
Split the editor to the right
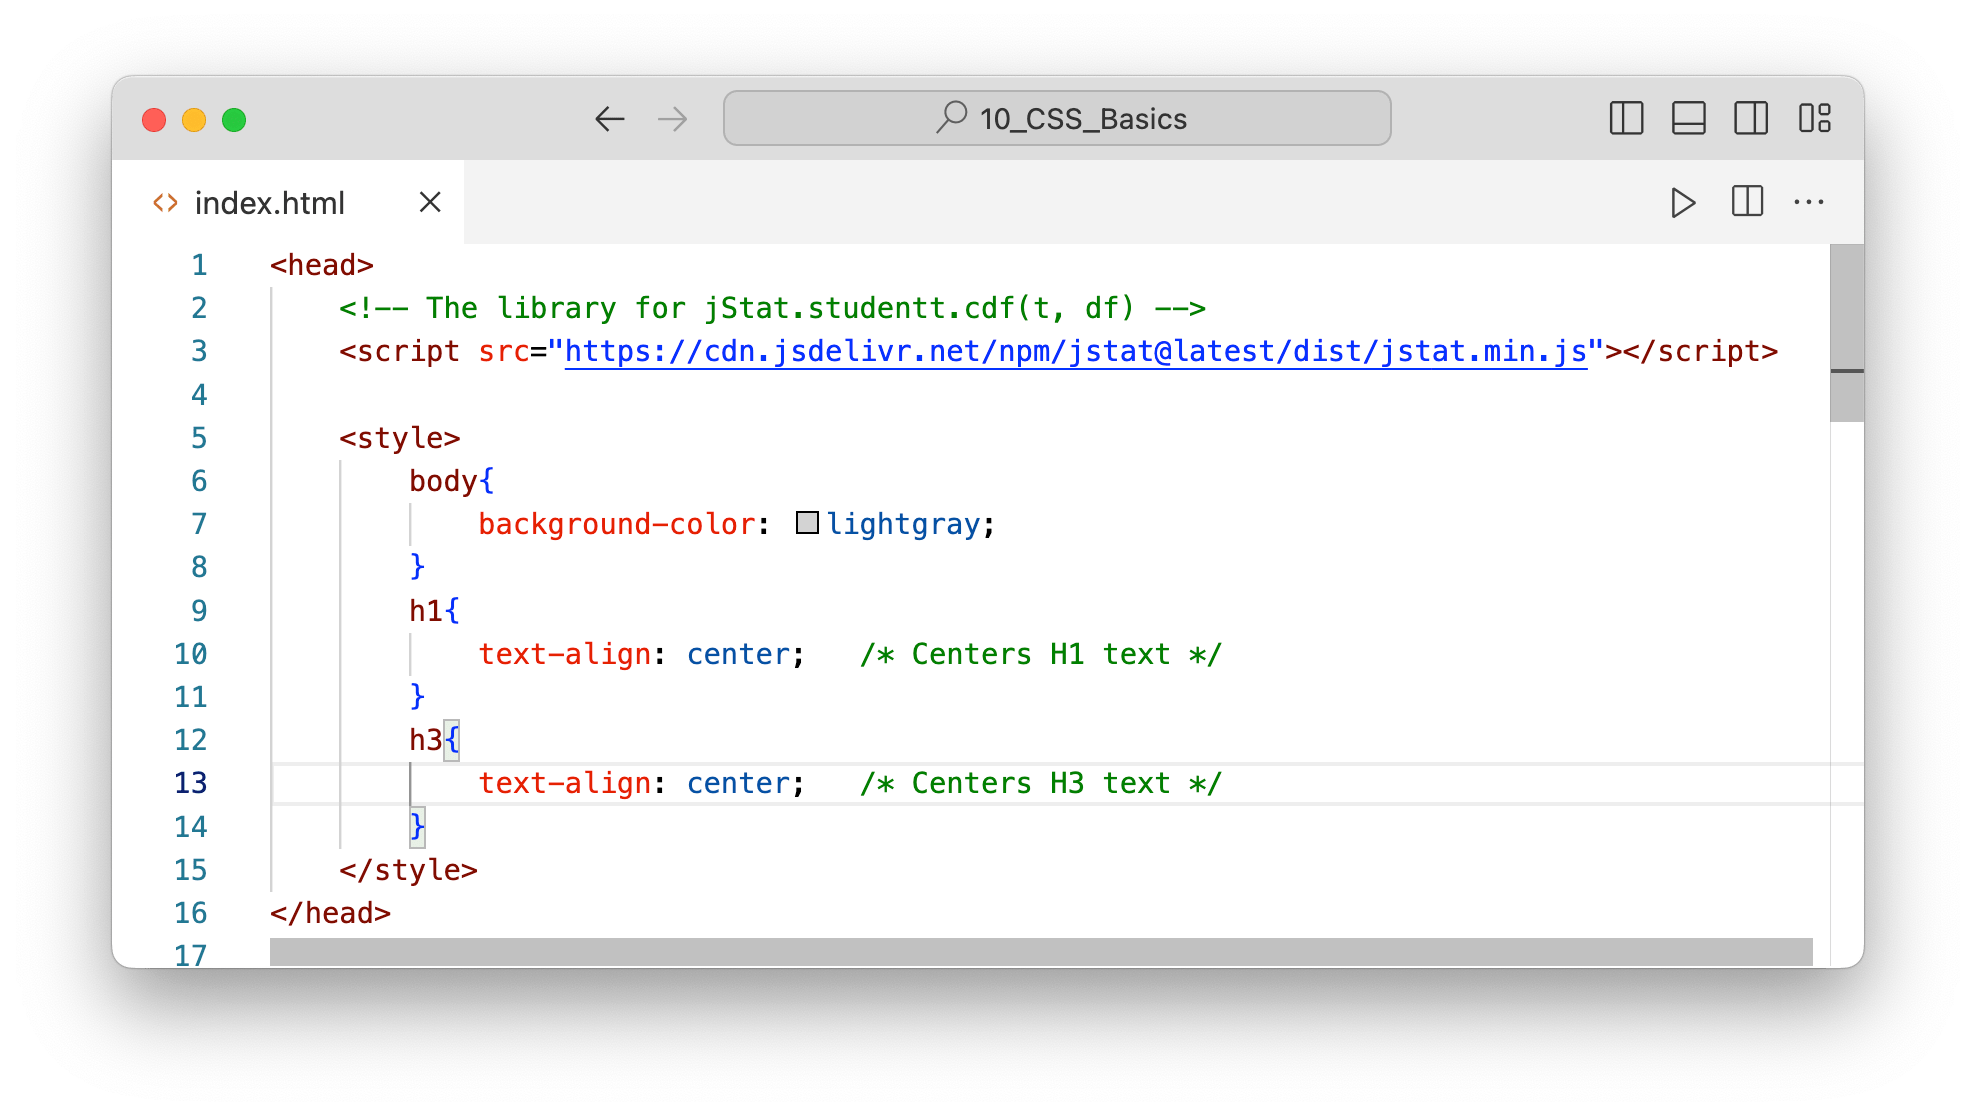(x=1747, y=202)
